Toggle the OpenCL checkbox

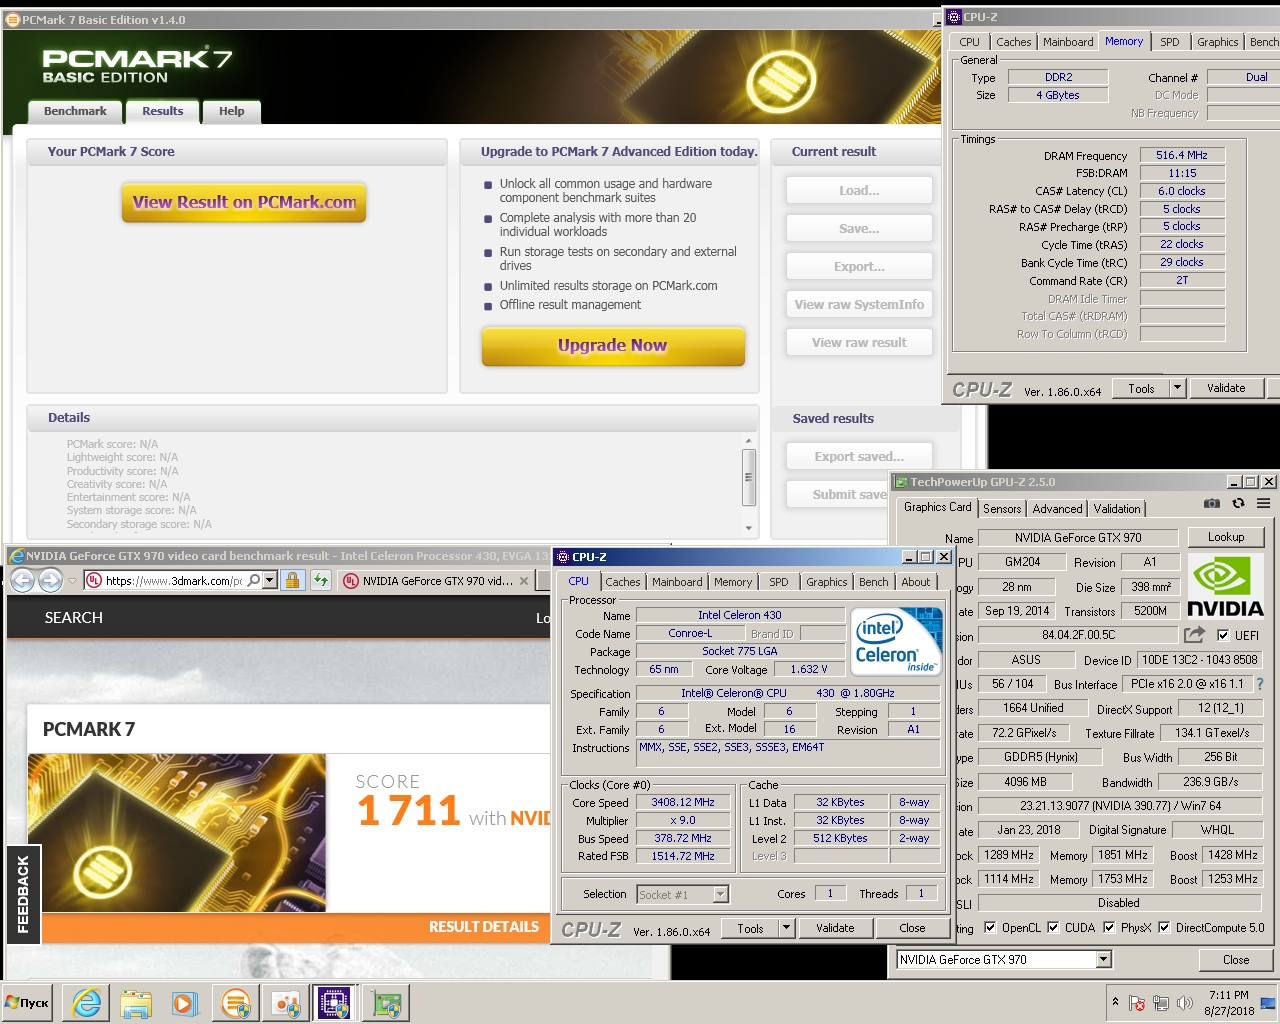[990, 928]
